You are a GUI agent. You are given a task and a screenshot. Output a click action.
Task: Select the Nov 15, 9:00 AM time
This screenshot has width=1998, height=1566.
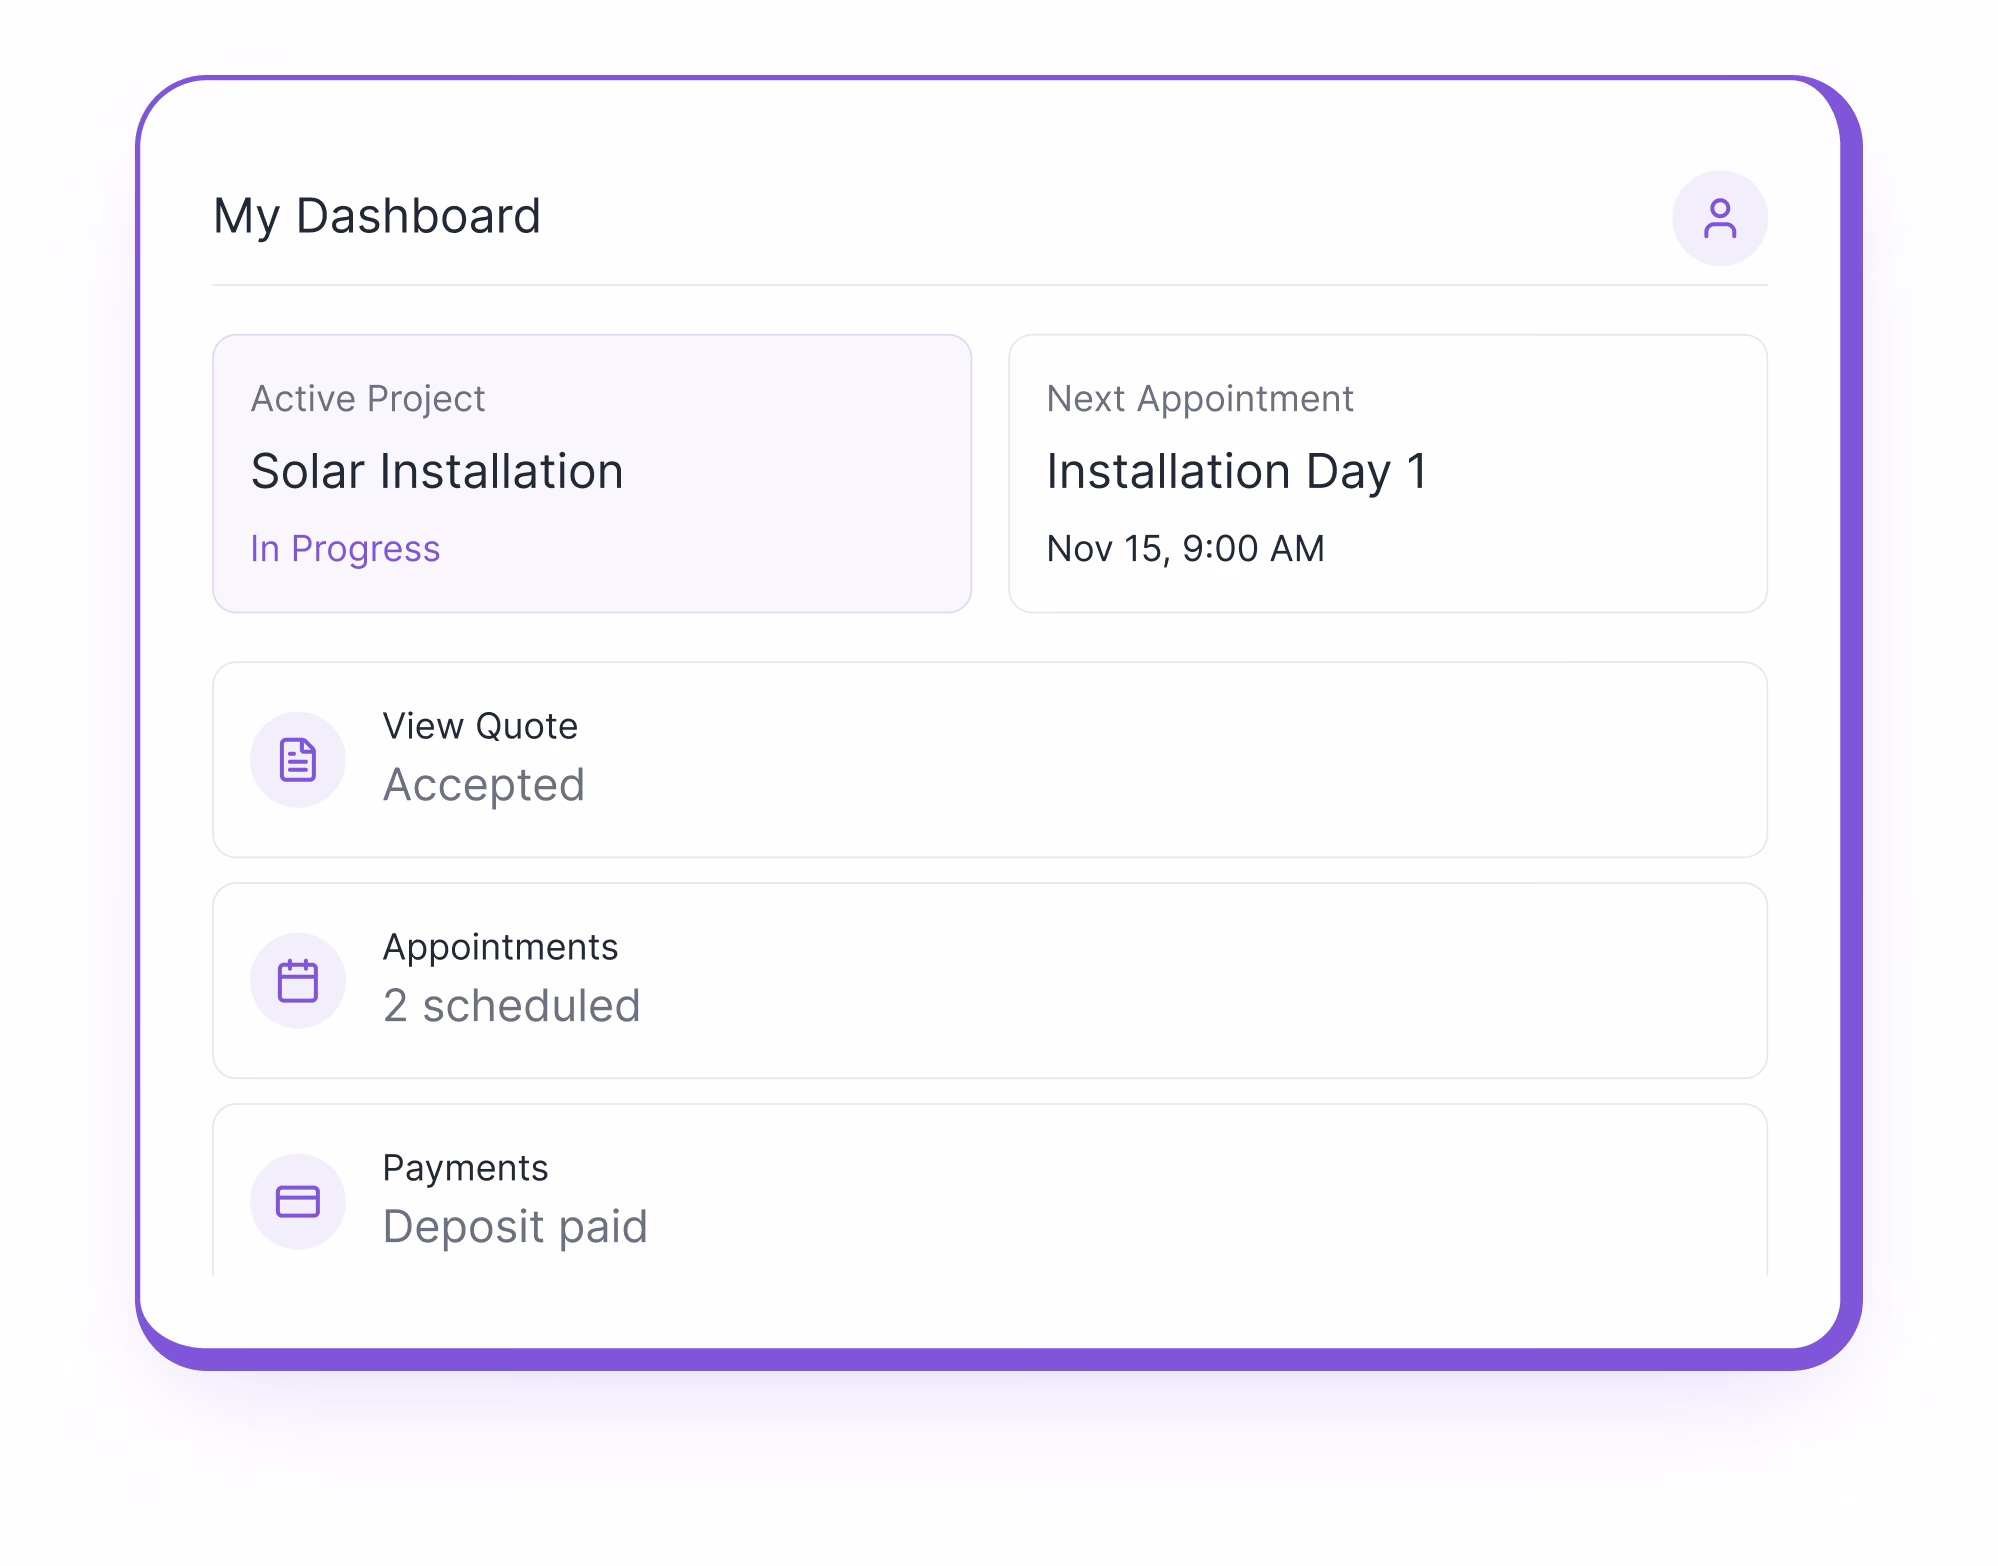pos(1185,548)
